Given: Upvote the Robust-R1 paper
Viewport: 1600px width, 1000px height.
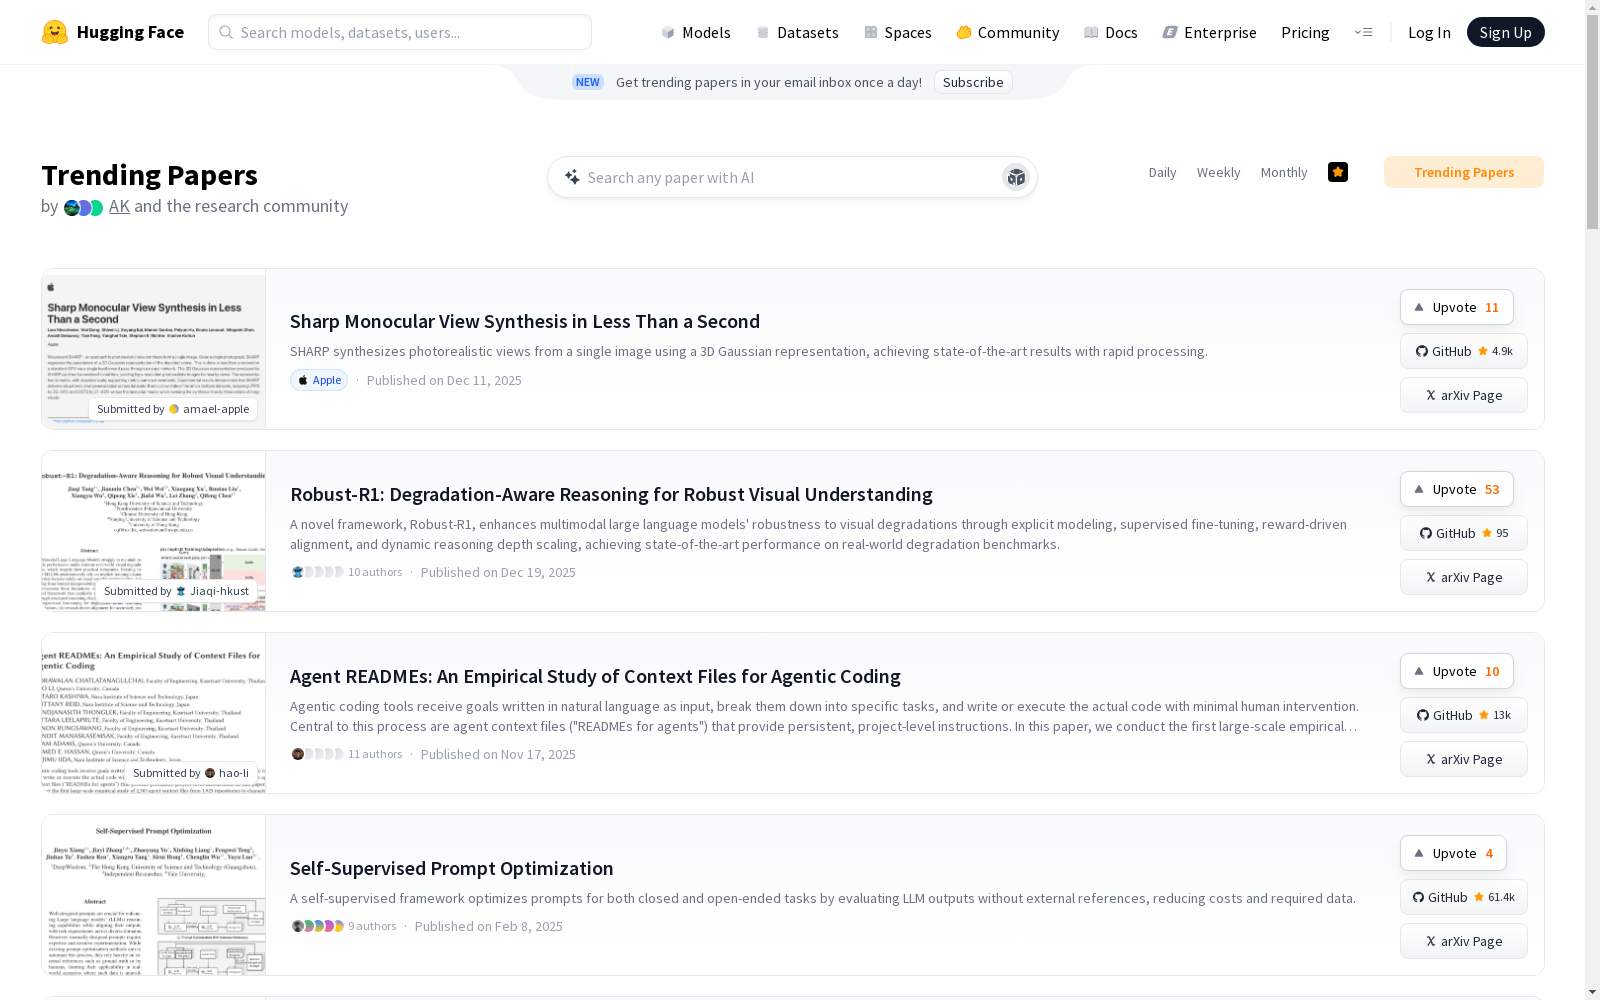Looking at the screenshot, I should tap(1456, 489).
